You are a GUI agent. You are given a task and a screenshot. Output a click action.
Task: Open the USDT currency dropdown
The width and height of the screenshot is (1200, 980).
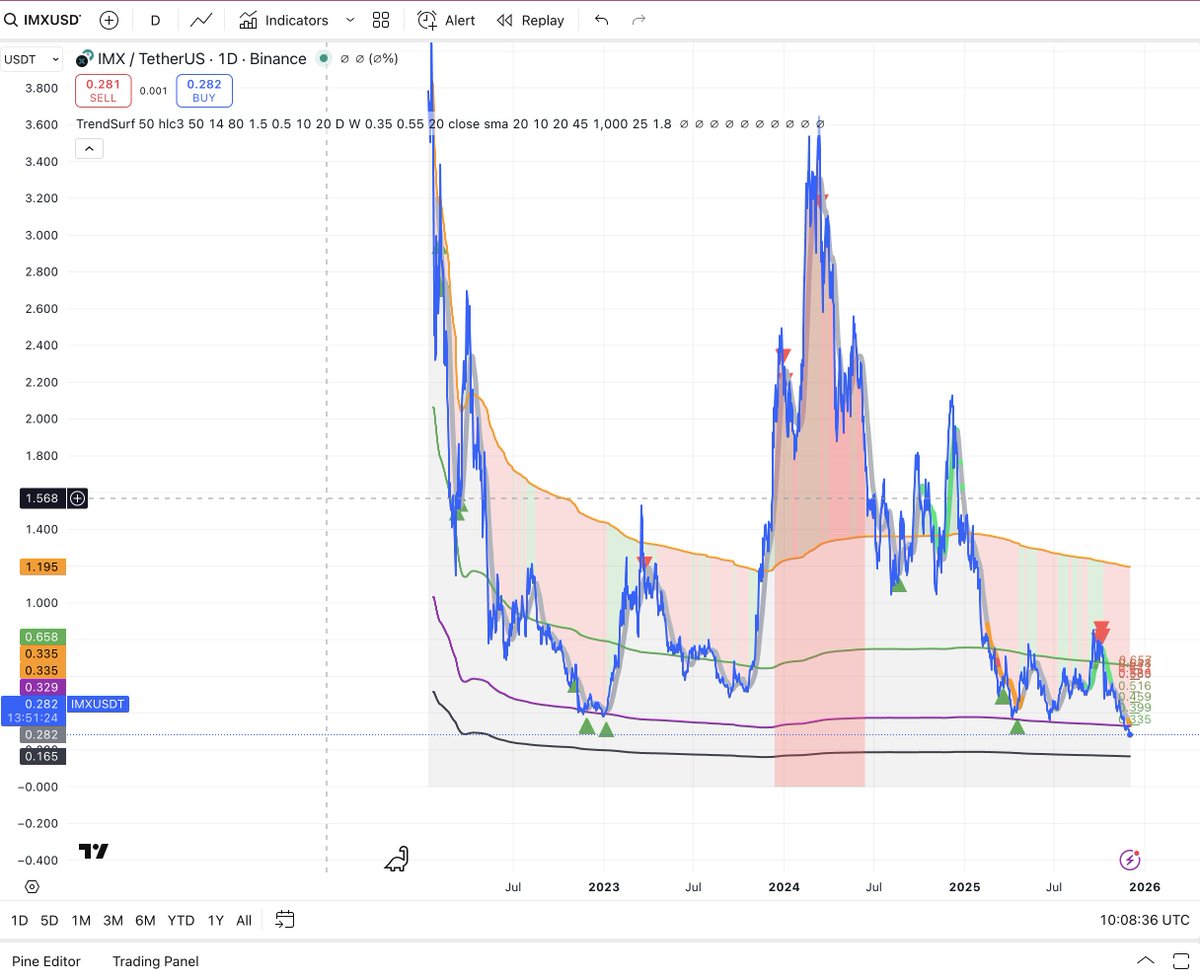click(31, 59)
